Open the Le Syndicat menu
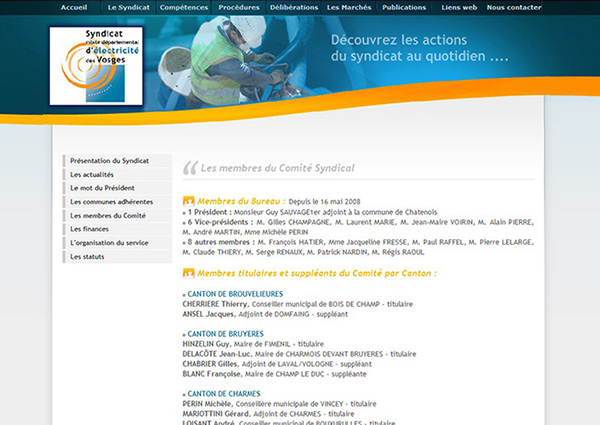This screenshot has width=600, height=425. point(128,6)
